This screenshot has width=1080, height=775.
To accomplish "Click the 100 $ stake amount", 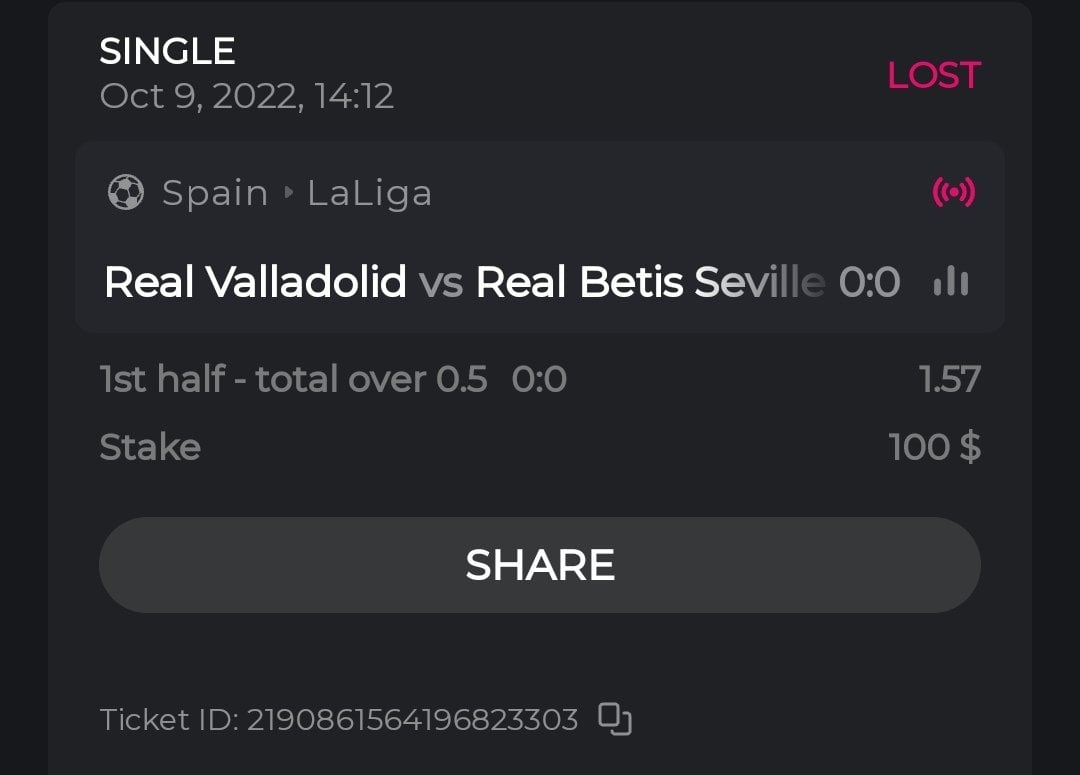I will [934, 447].
